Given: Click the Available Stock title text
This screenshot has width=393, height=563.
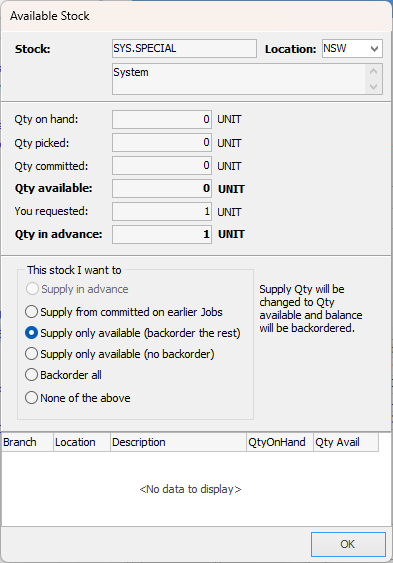Looking at the screenshot, I should pyautogui.click(x=50, y=16).
